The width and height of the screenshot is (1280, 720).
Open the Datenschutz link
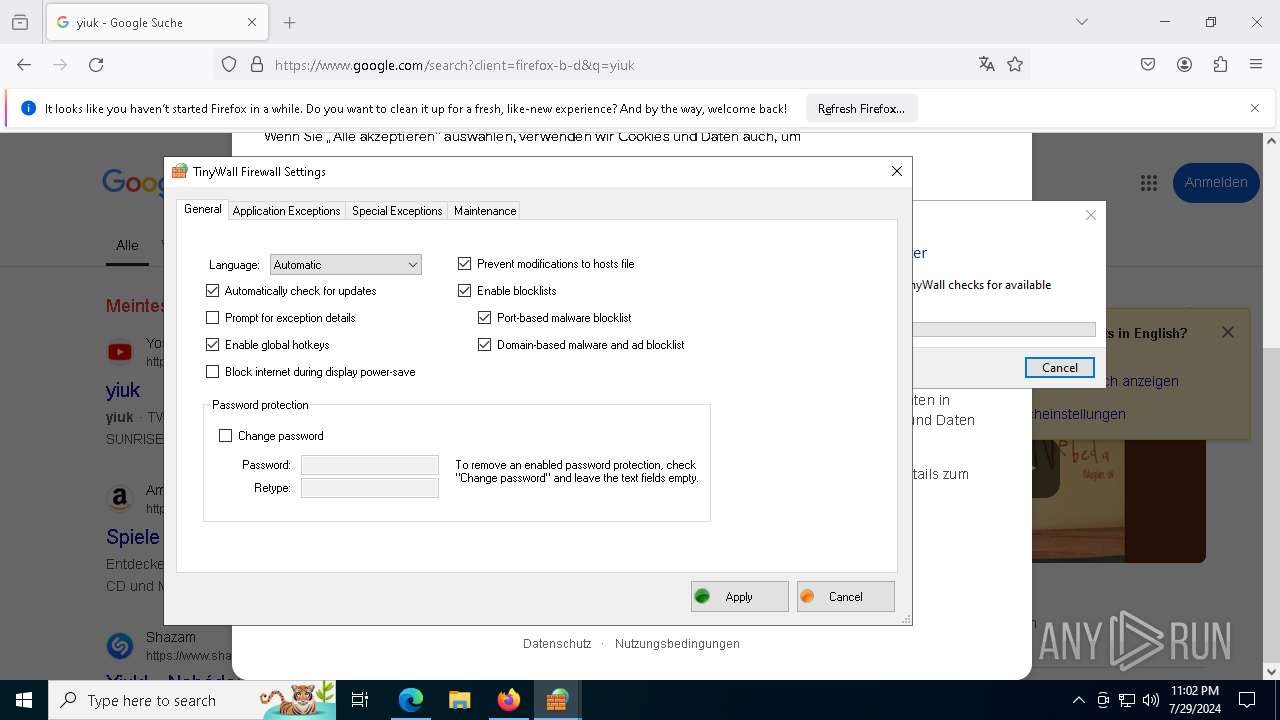click(x=557, y=644)
